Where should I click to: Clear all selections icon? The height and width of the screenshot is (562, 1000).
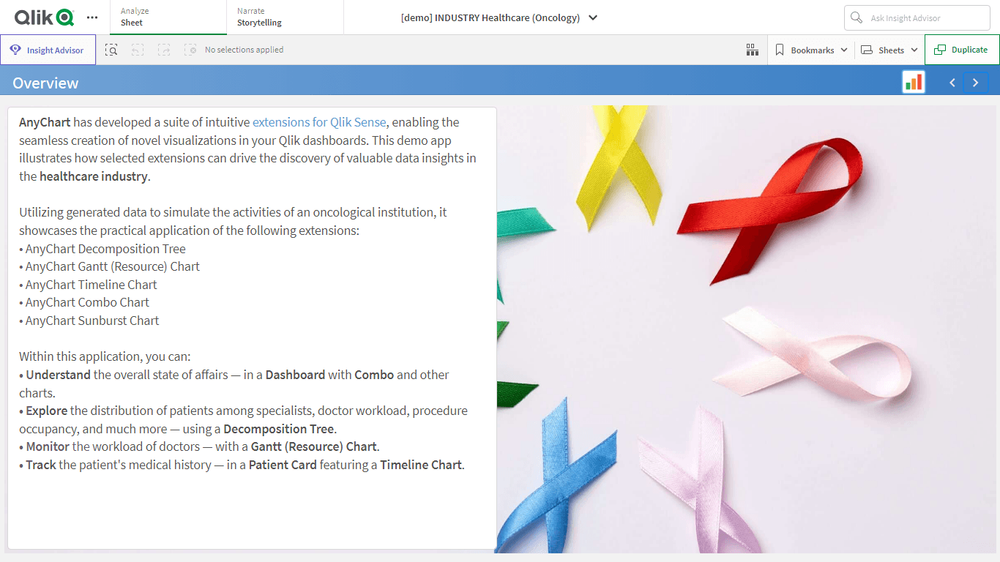190,50
